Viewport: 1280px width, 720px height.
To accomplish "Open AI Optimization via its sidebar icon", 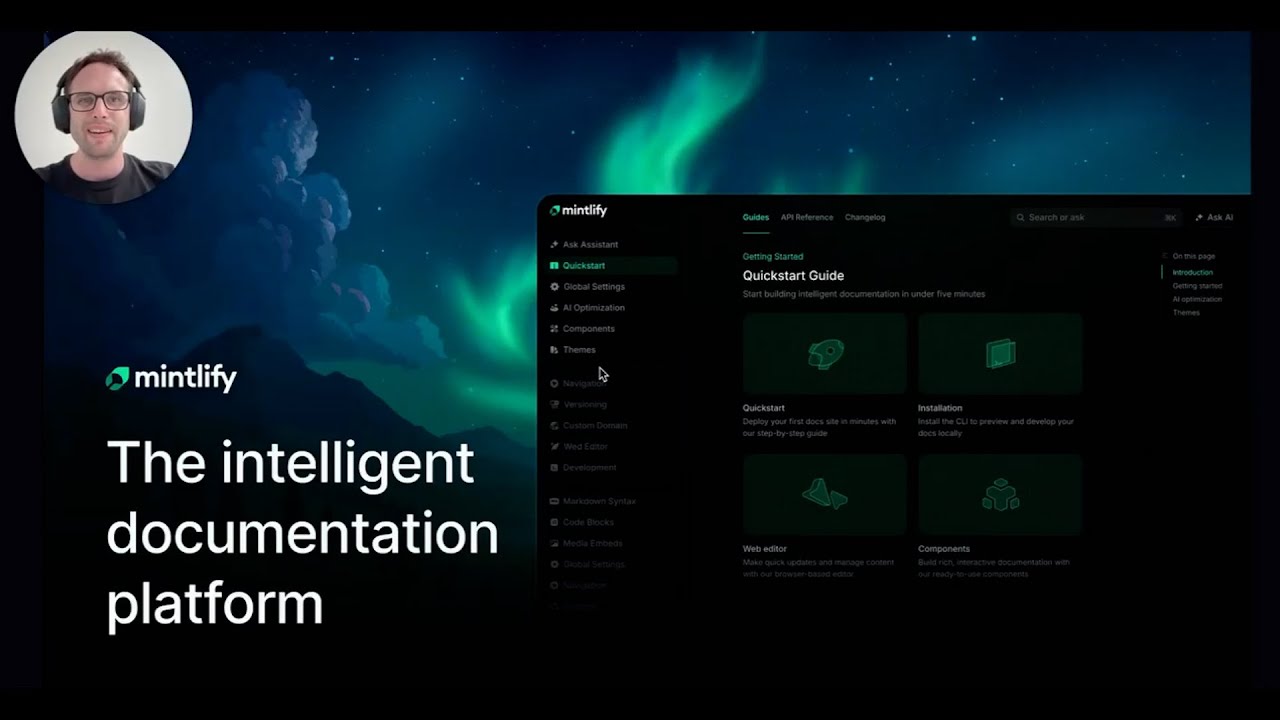I will [554, 308].
